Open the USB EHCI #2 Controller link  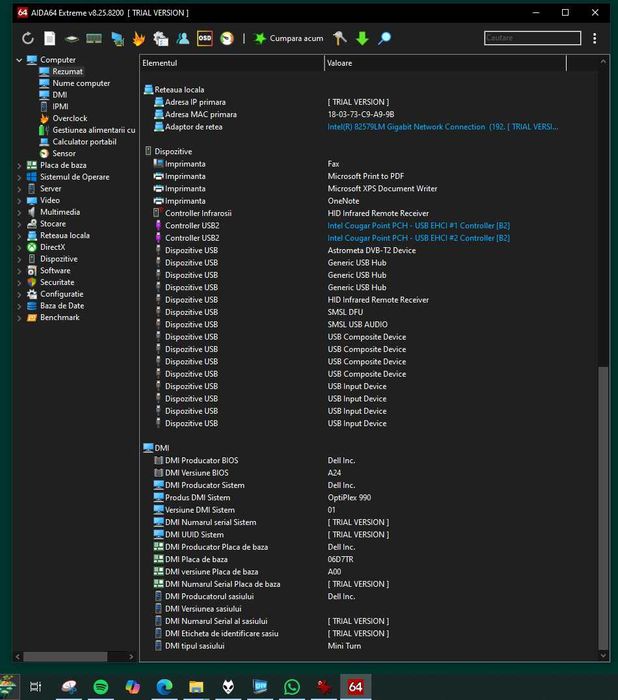[418, 238]
